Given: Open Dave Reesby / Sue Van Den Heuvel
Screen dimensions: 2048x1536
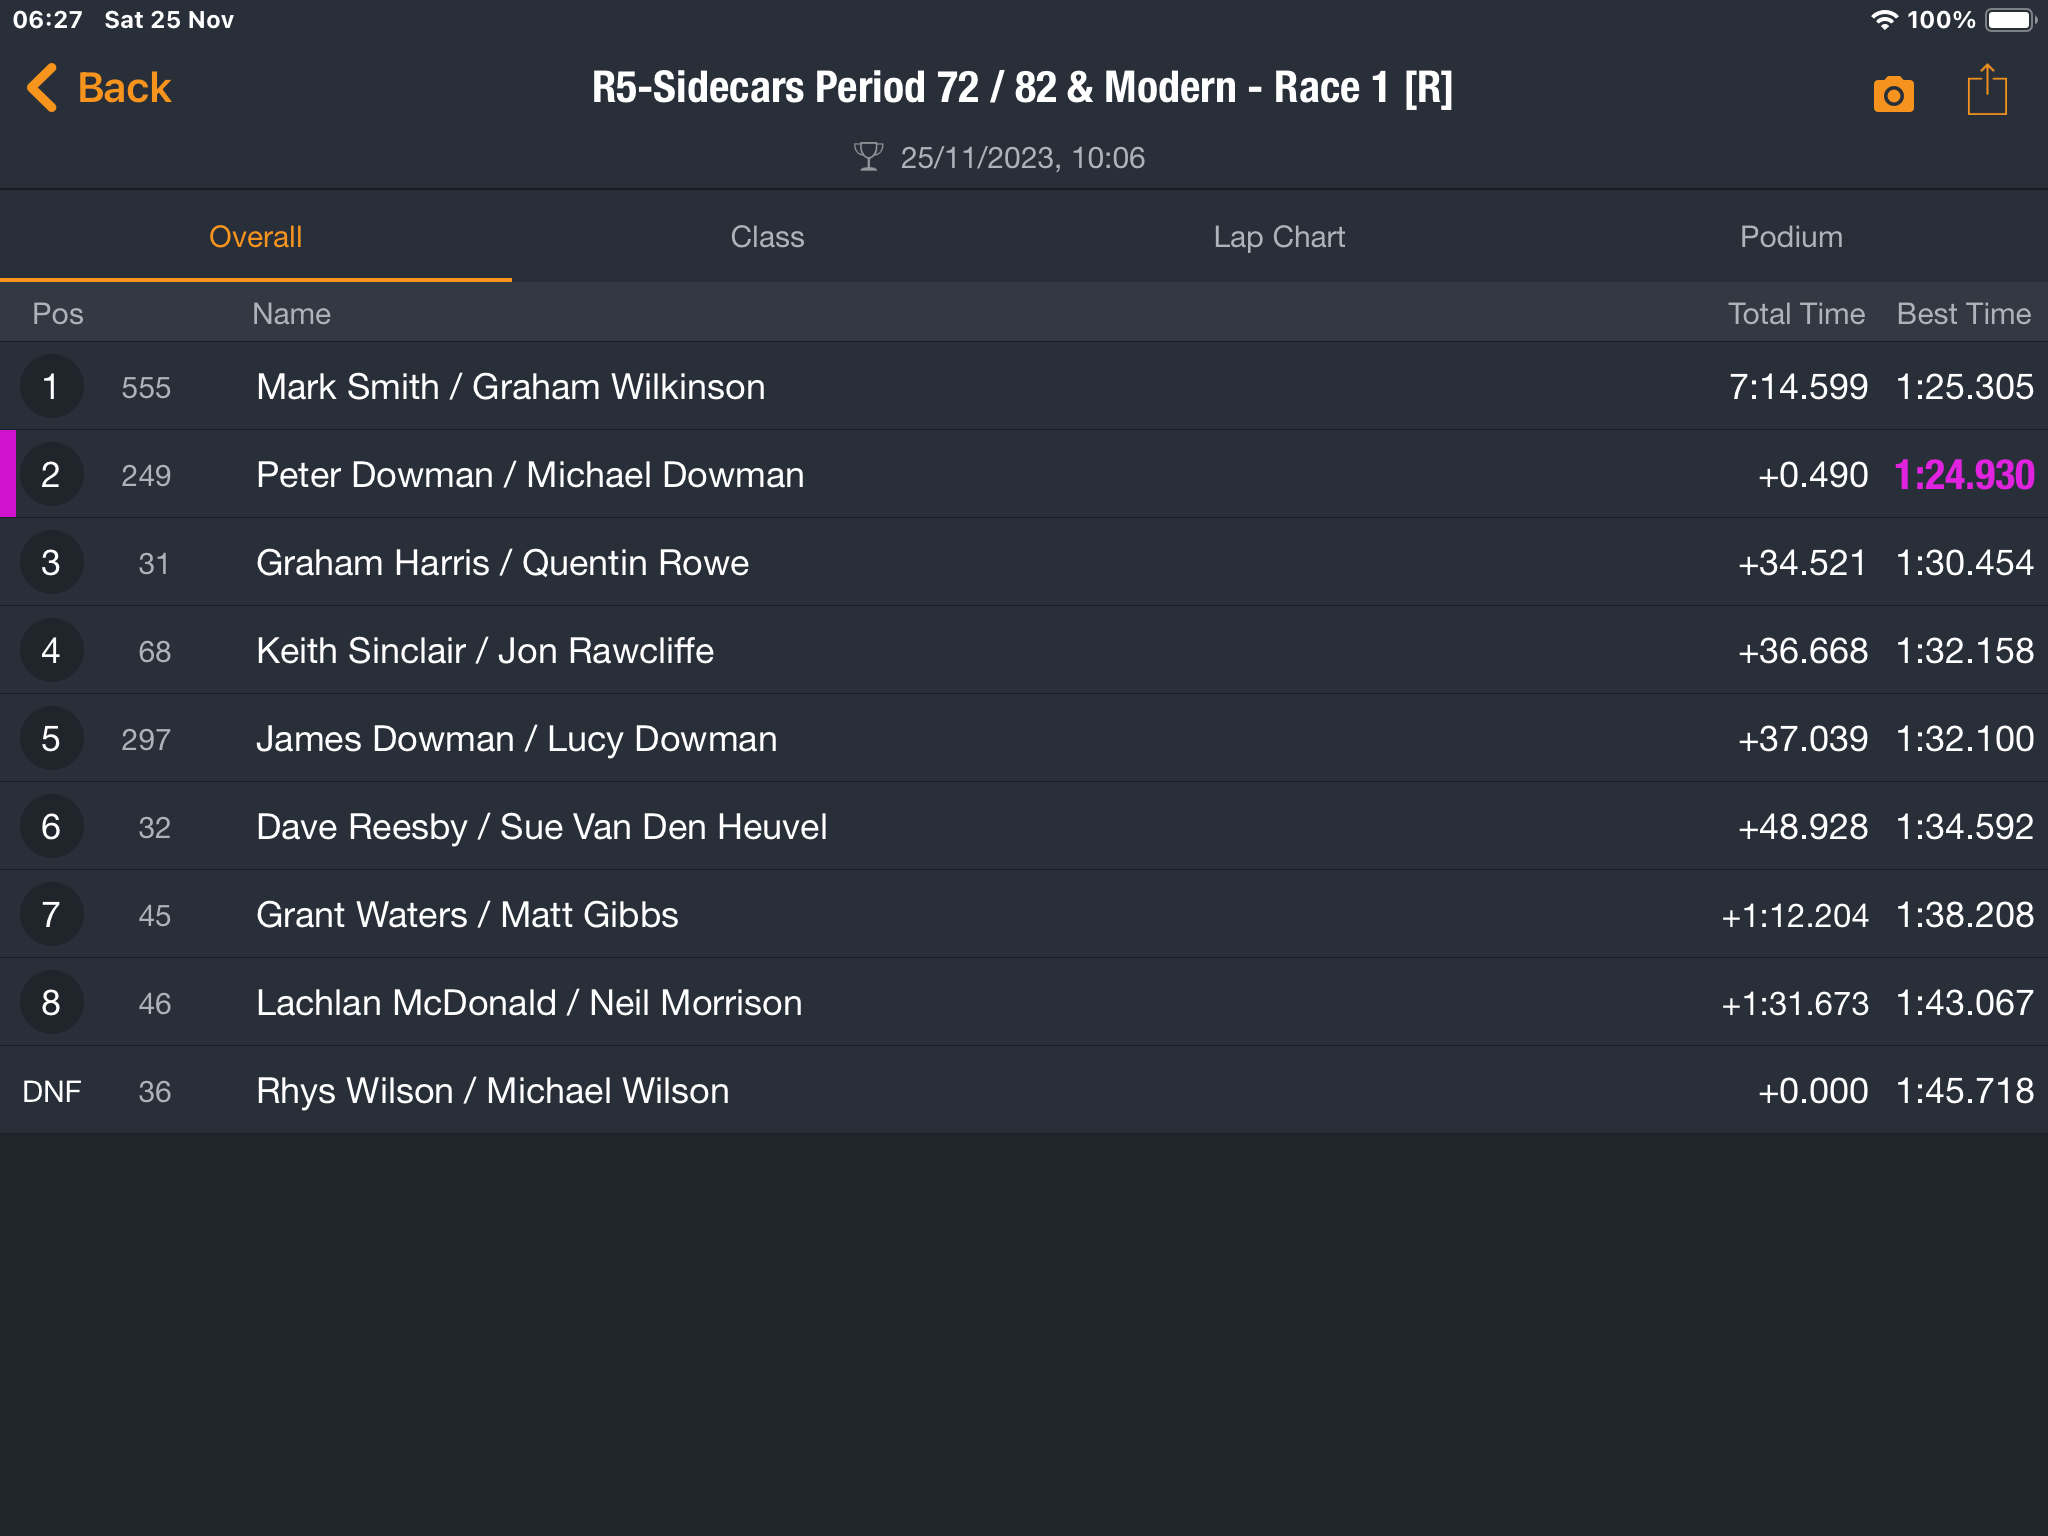Looking at the screenshot, I should pos(1024,827).
